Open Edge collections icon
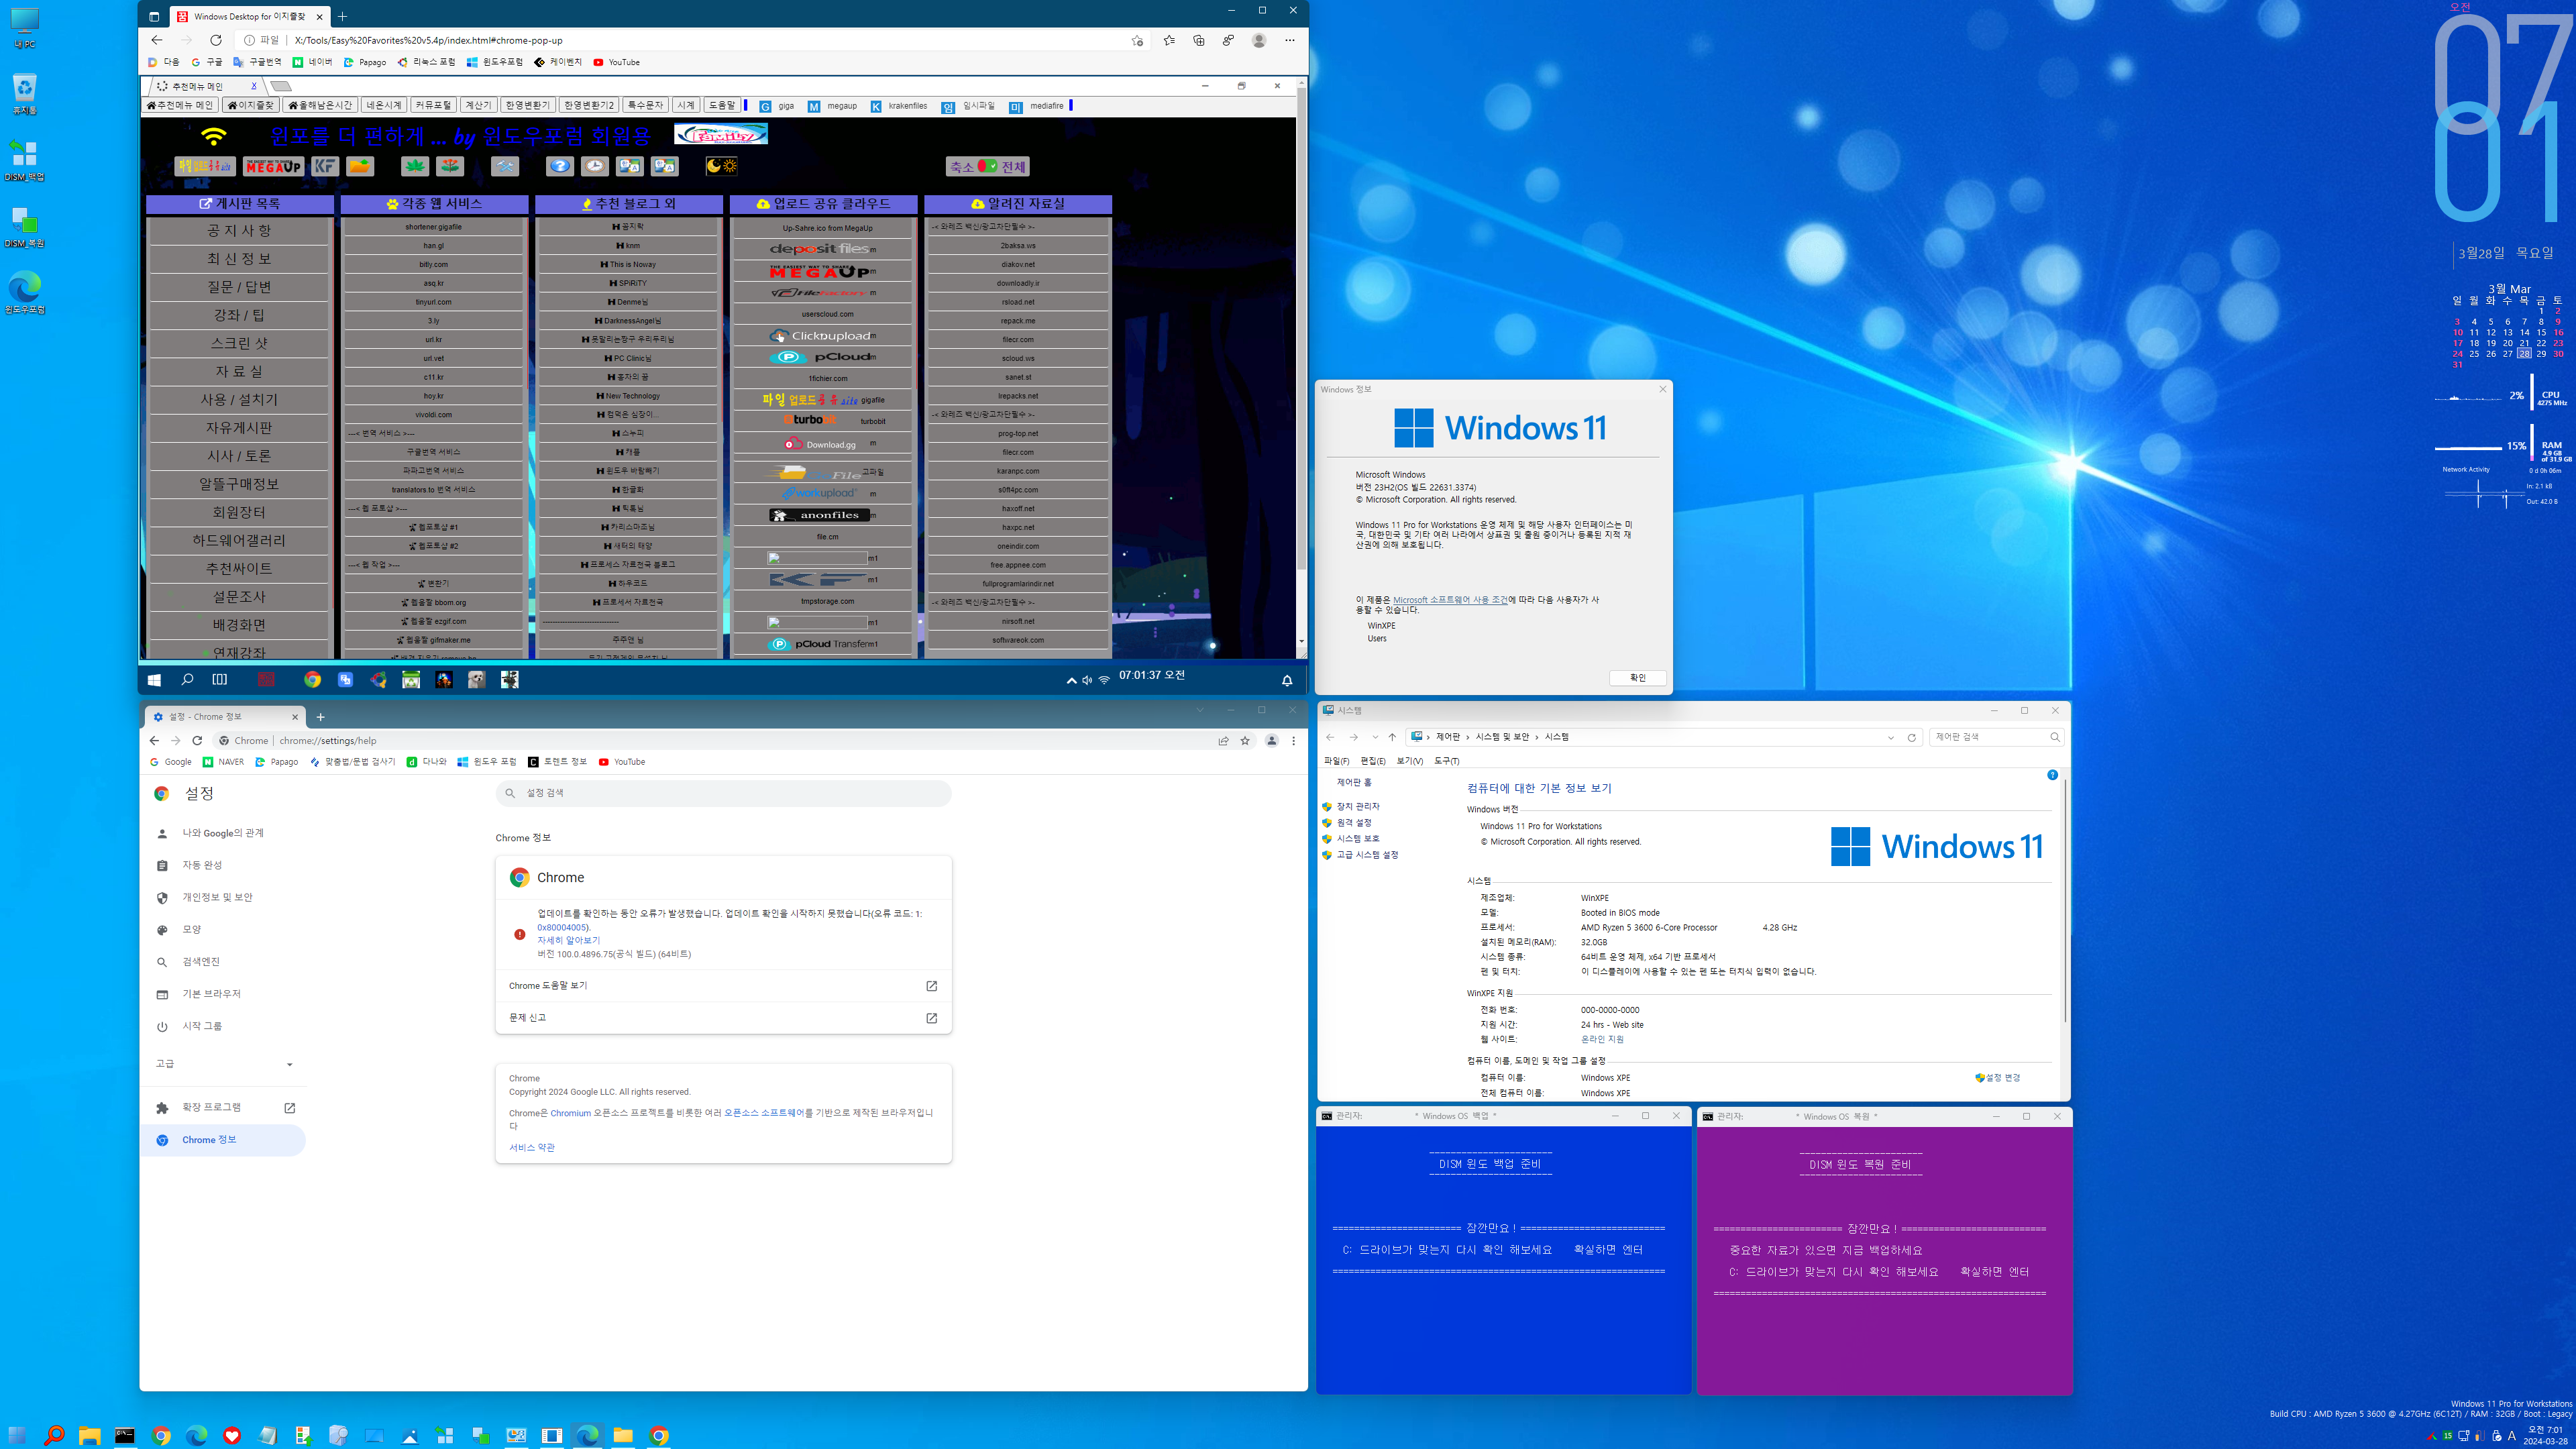Image resolution: width=2576 pixels, height=1449 pixels. point(1199,40)
